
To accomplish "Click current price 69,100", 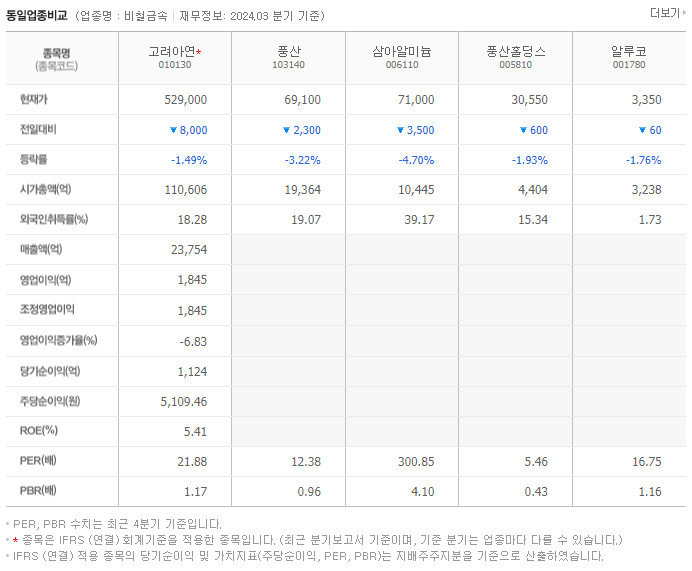I will (x=302, y=100).
